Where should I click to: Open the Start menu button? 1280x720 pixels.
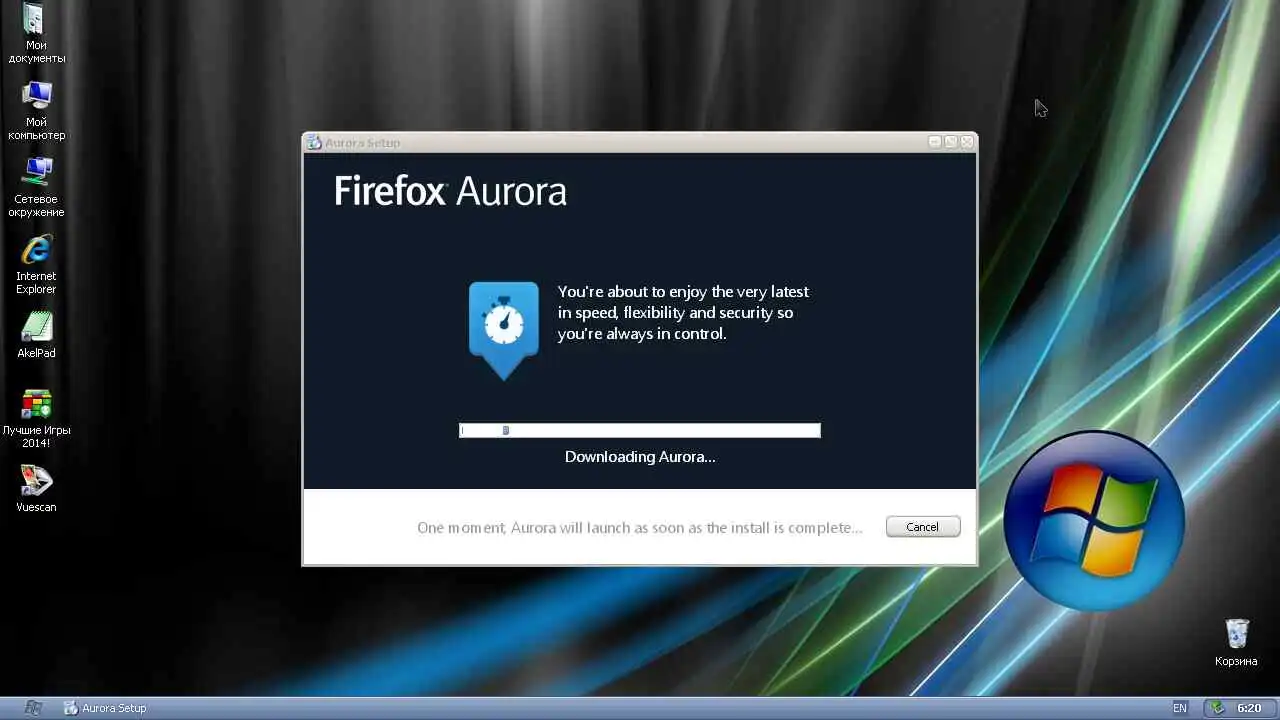click(33, 708)
